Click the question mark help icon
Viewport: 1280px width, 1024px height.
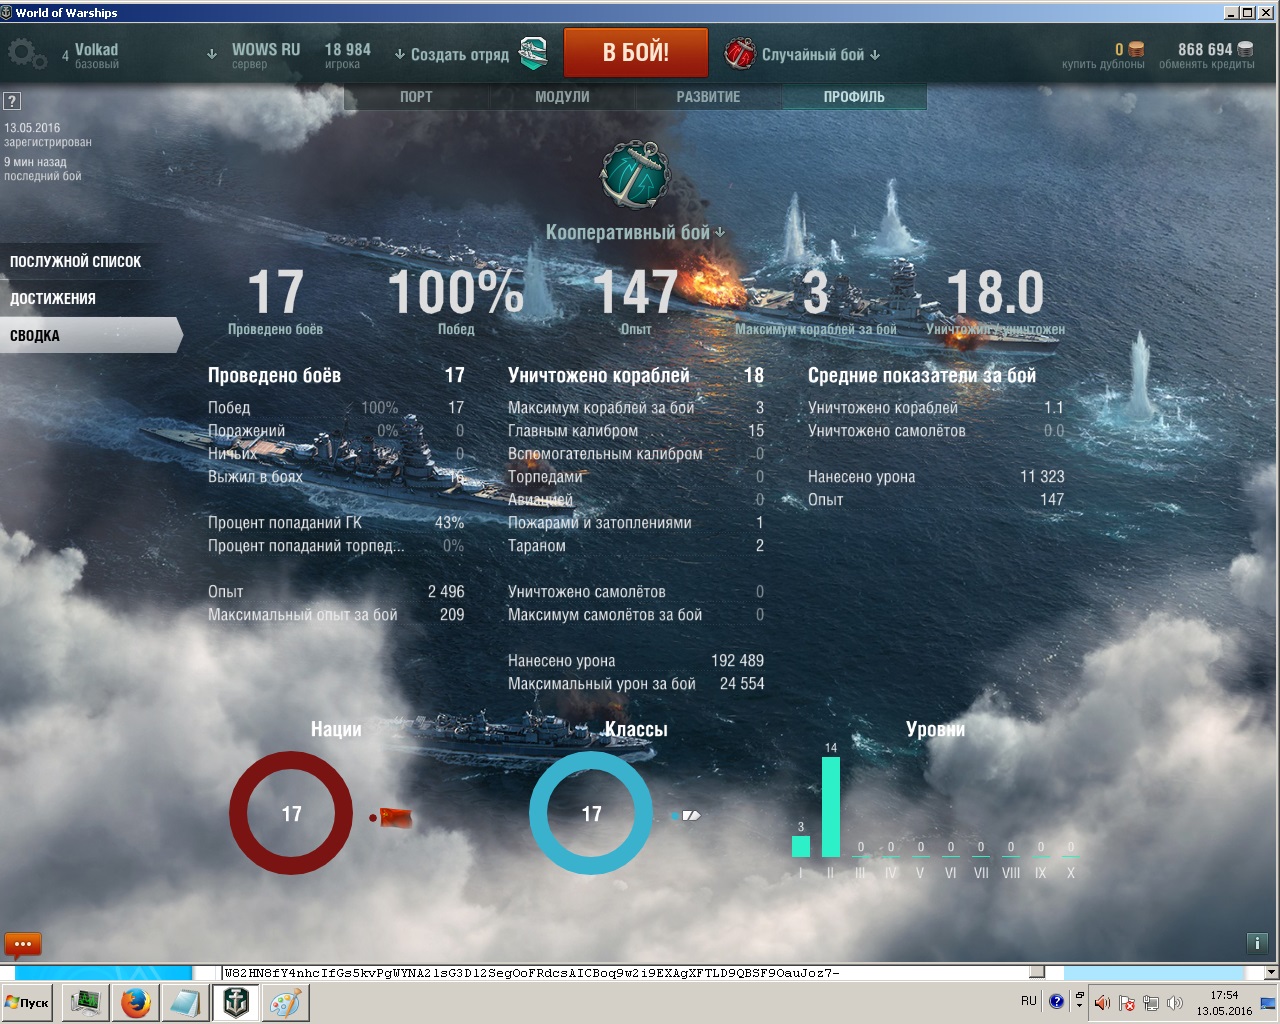click(12, 101)
